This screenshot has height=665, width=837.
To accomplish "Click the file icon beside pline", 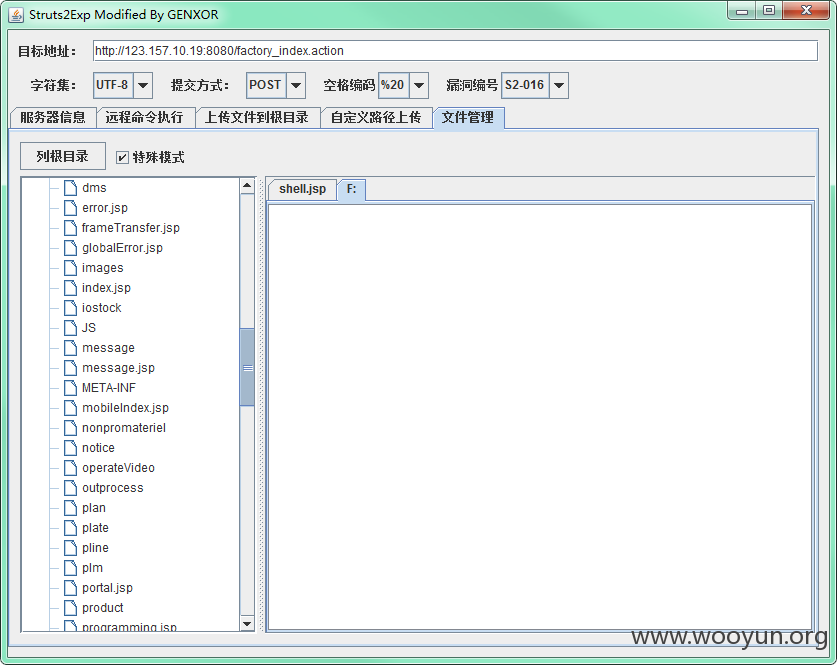I will point(70,548).
